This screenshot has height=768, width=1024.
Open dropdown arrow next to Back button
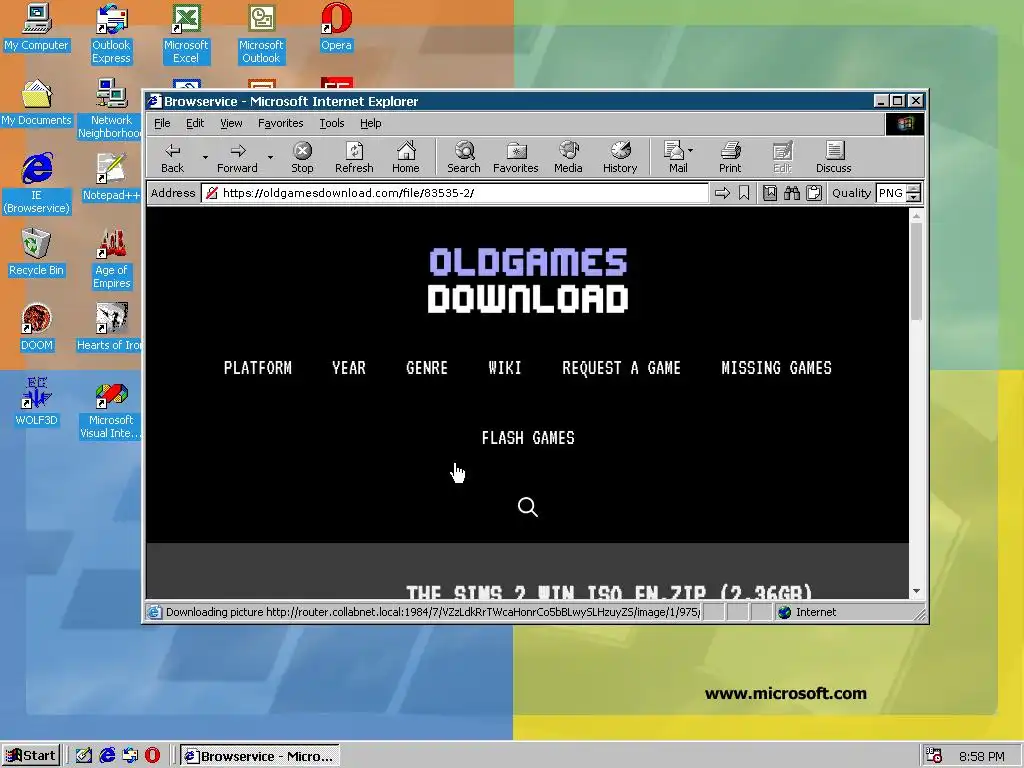205,157
